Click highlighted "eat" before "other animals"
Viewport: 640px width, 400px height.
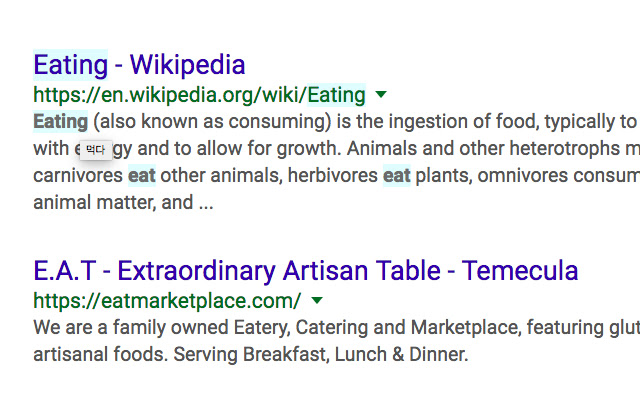(x=141, y=176)
